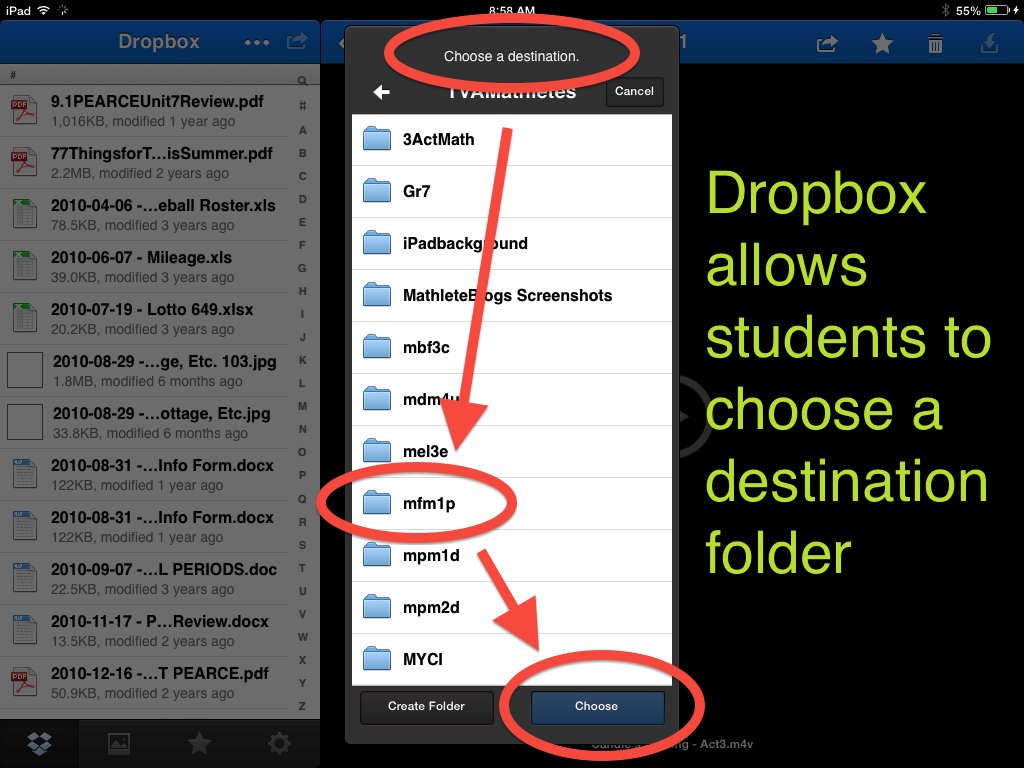Tap the star favorite icon in toolbar
Screen dimensions: 1024x768
(x=881, y=43)
